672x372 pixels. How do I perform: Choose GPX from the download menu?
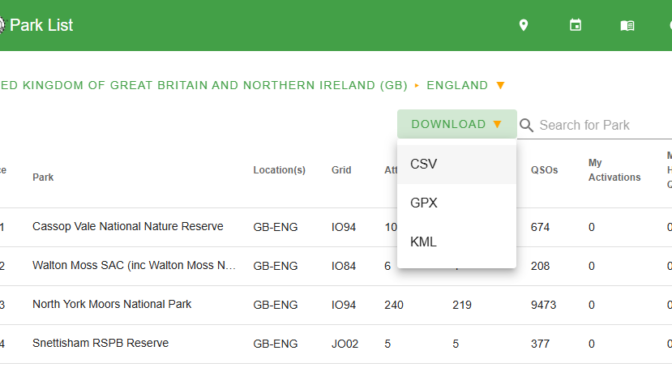tap(457, 203)
